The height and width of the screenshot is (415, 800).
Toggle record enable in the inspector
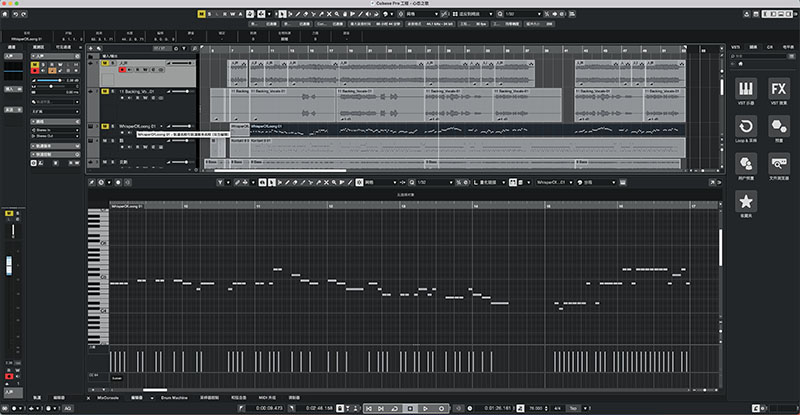35,70
